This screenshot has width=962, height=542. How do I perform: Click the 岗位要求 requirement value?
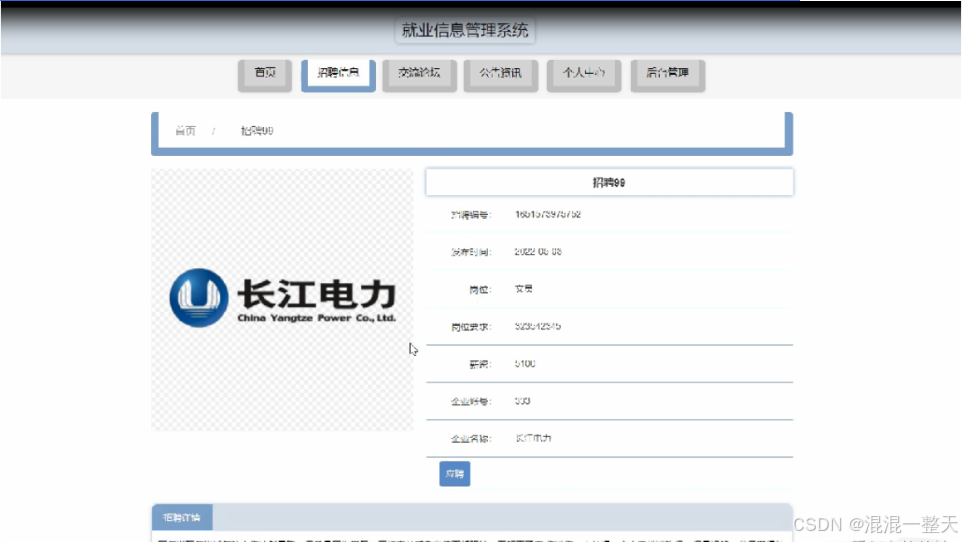537,326
